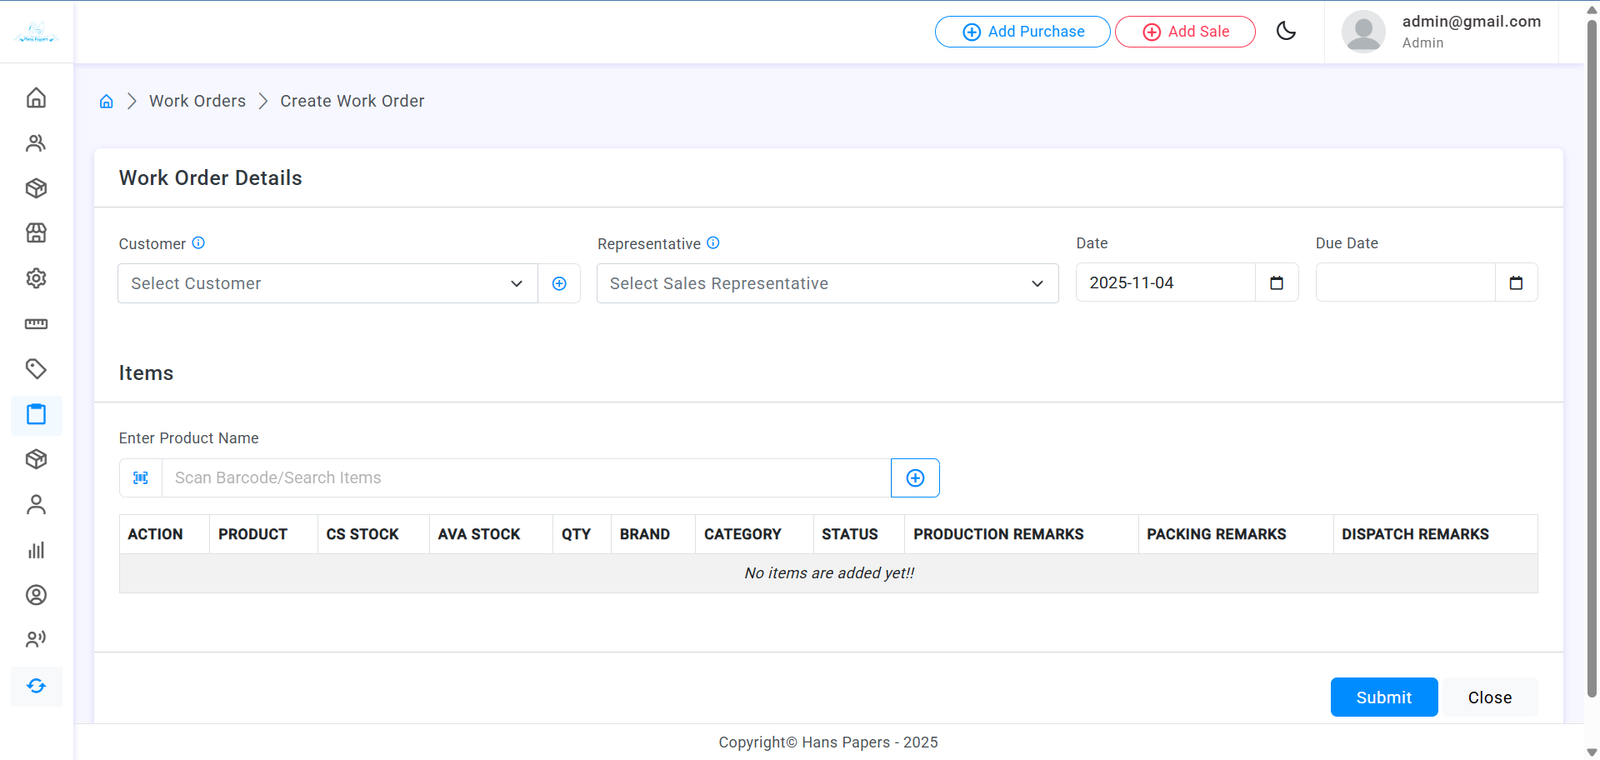
Task: Click the sync refresh icon in sidebar
Action: pos(36,686)
